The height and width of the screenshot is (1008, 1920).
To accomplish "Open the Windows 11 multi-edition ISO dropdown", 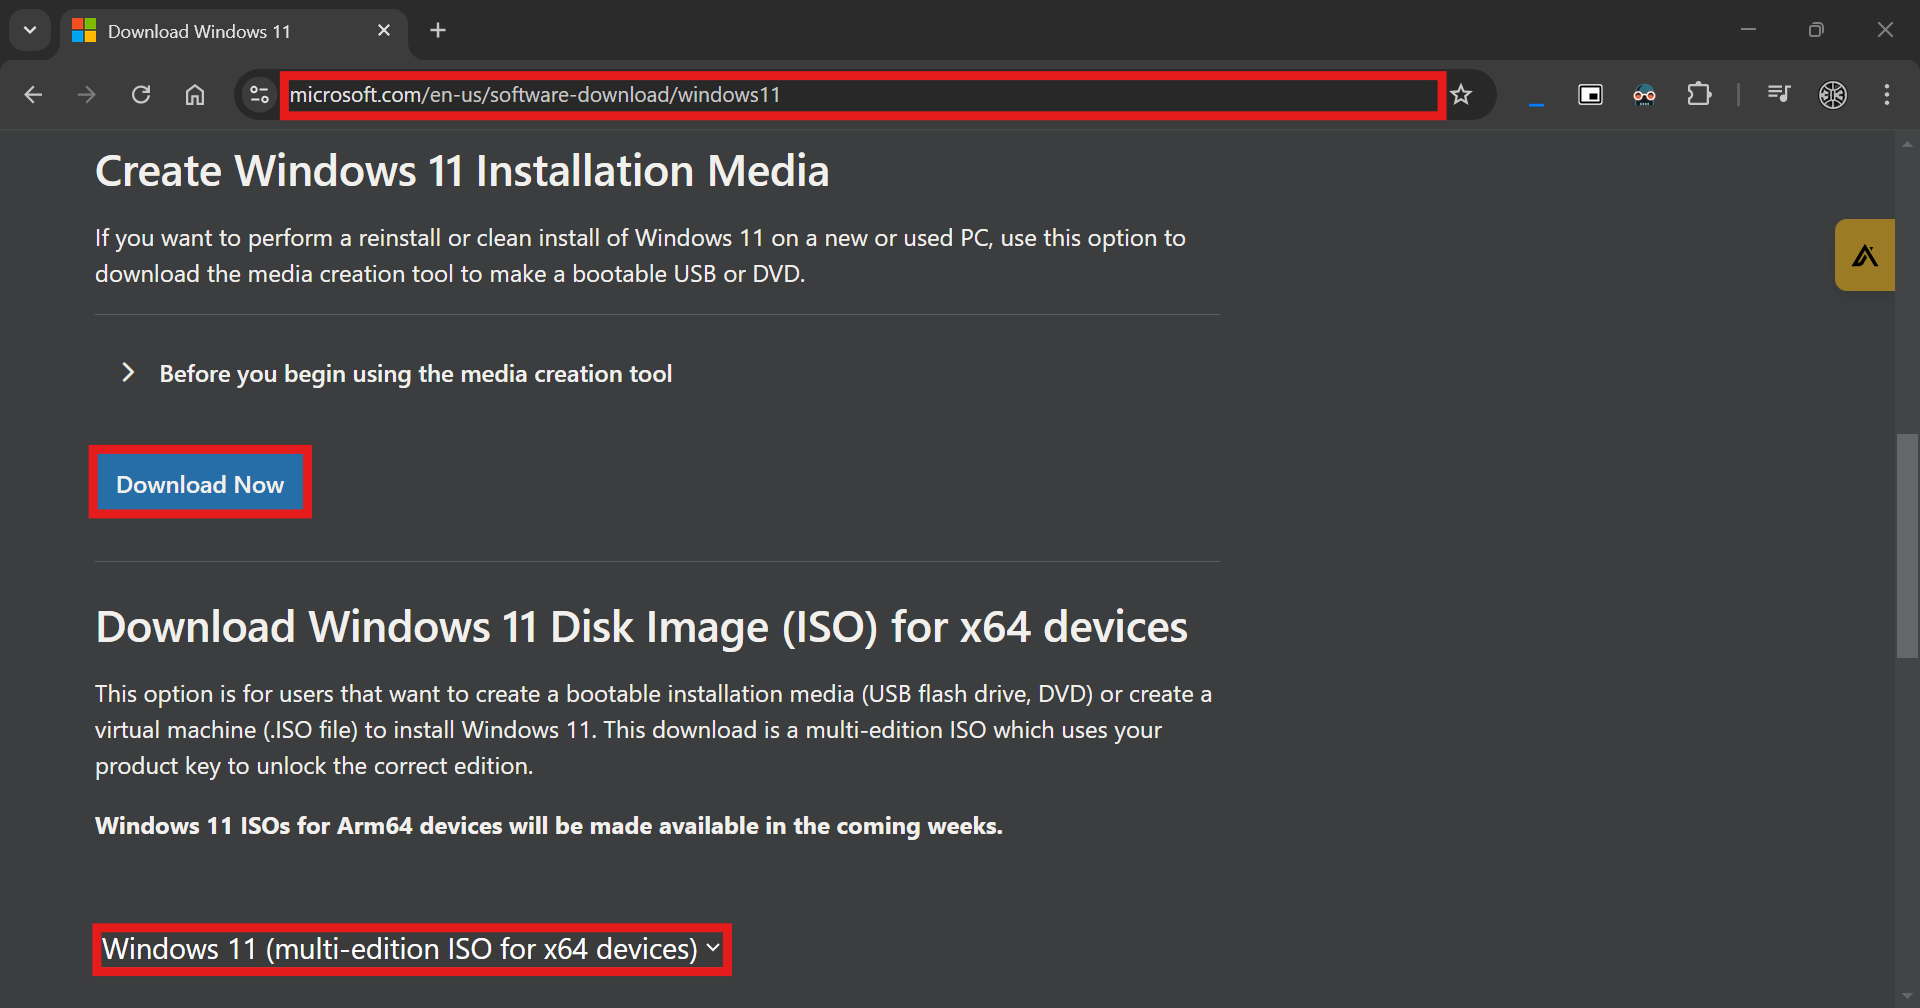I will pos(411,949).
